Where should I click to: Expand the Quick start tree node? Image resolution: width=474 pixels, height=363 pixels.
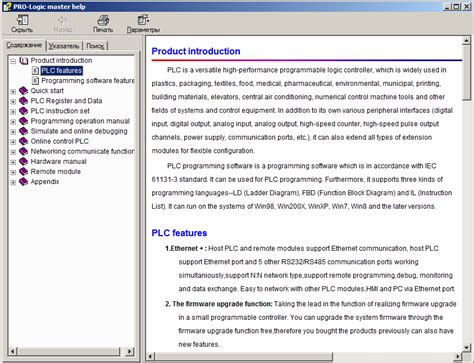point(13,91)
